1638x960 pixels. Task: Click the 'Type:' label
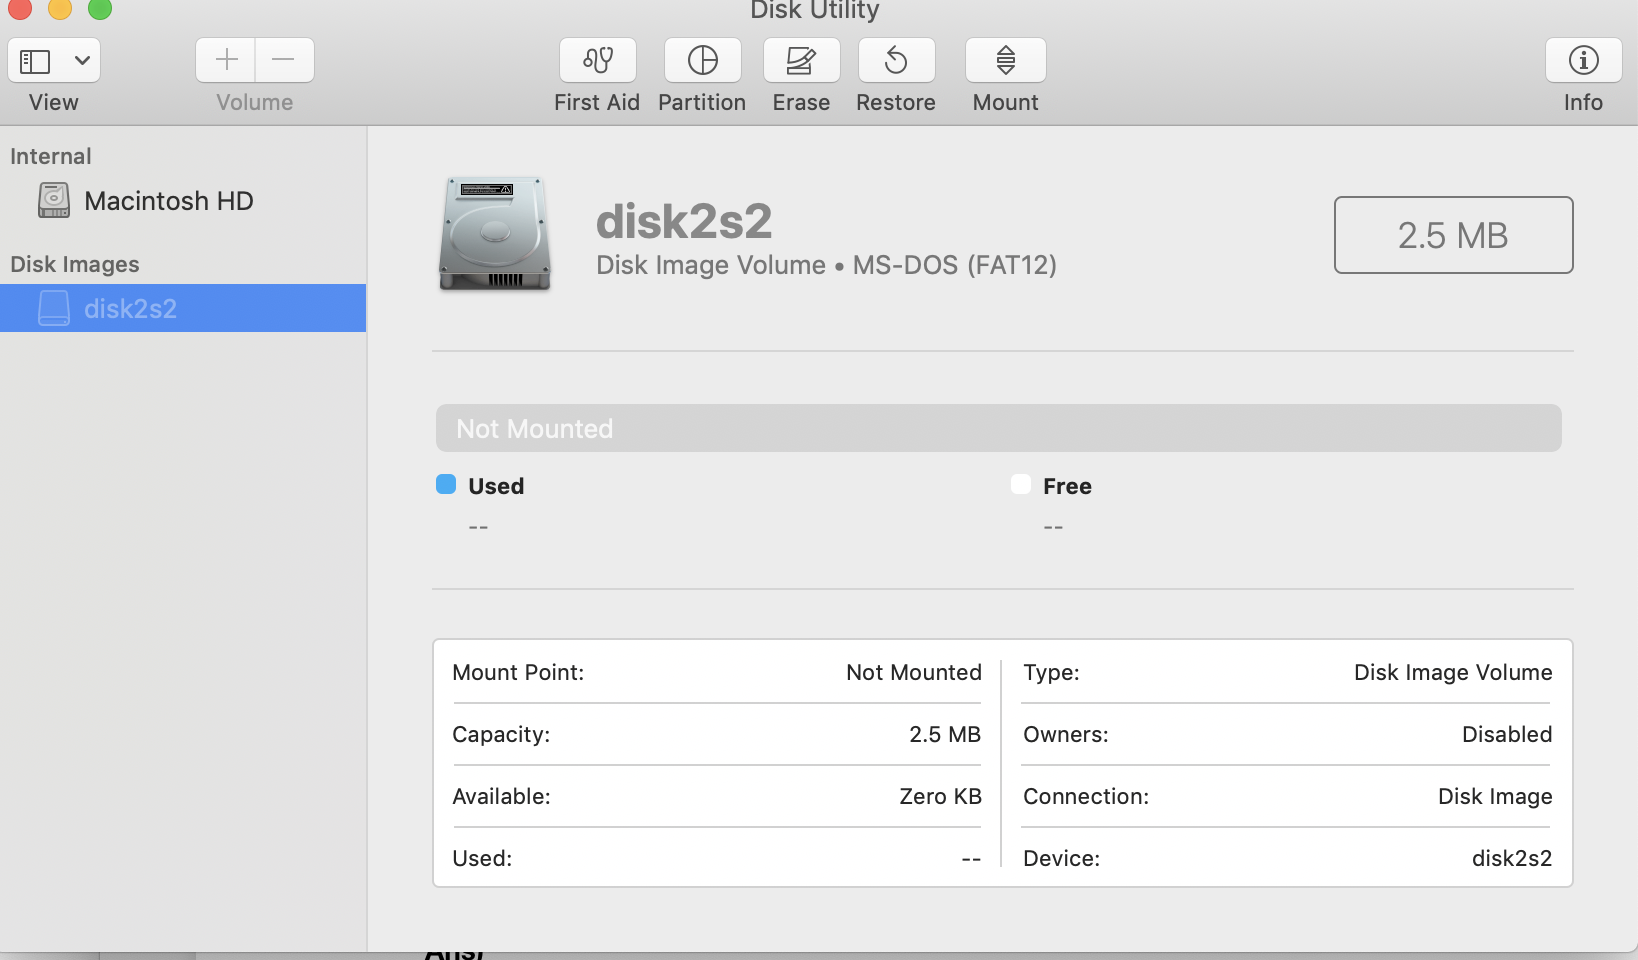coord(1051,672)
